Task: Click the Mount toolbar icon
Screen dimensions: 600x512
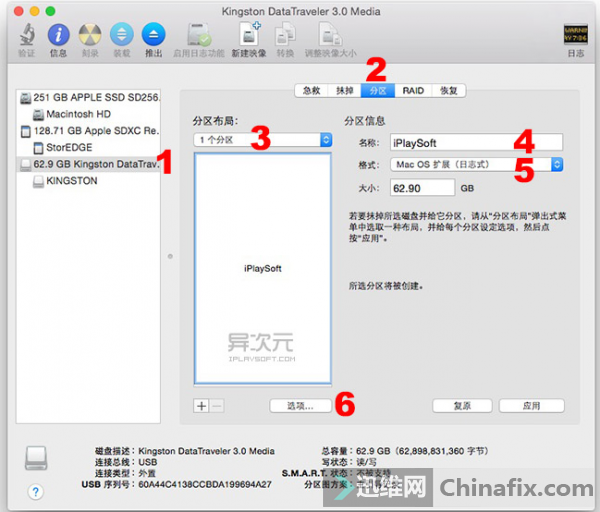Action: click(x=122, y=34)
